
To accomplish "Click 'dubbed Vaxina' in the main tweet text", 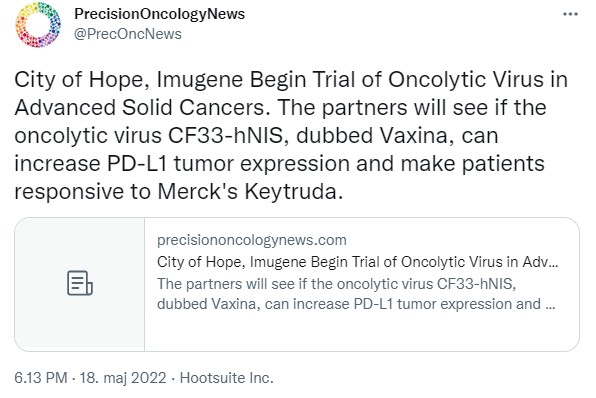I will point(371,135).
